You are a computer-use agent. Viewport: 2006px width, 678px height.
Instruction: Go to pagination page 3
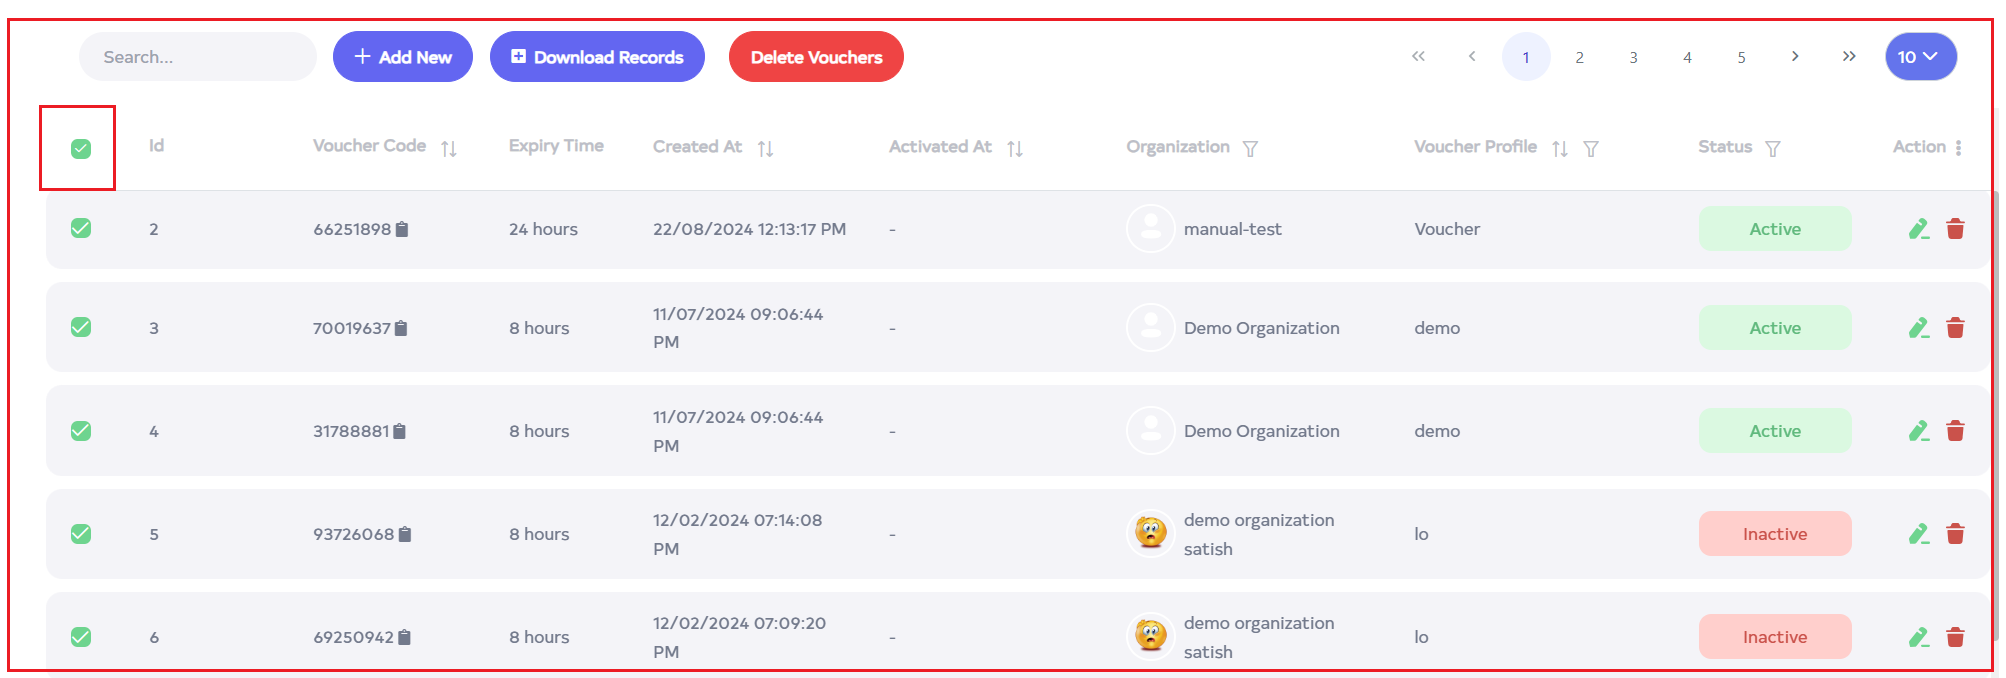click(x=1633, y=57)
